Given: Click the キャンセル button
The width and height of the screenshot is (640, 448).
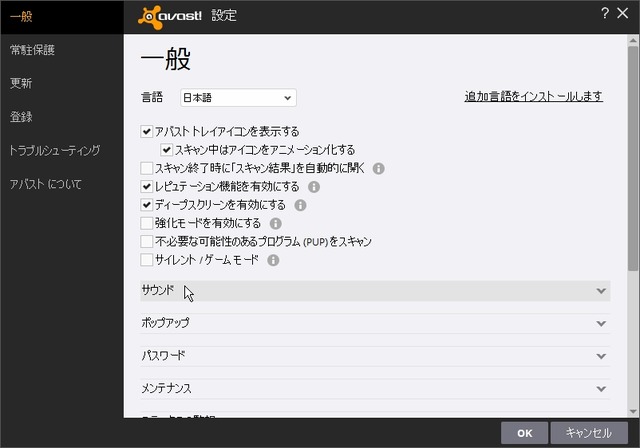Looking at the screenshot, I should [x=589, y=433].
